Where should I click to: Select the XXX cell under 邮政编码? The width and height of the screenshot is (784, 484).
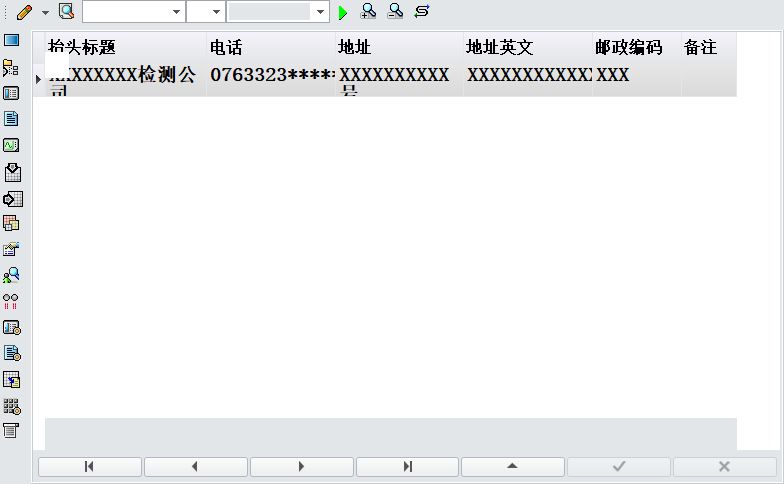coord(637,80)
